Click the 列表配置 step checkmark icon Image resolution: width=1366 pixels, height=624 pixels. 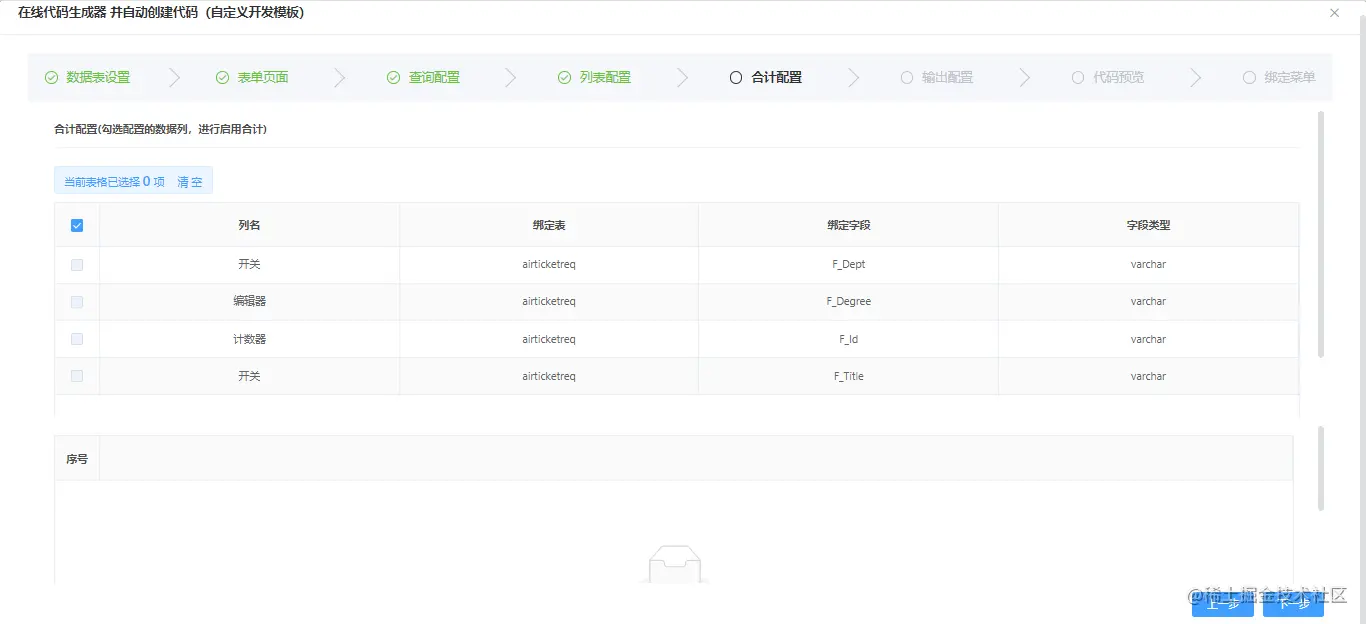coord(564,77)
